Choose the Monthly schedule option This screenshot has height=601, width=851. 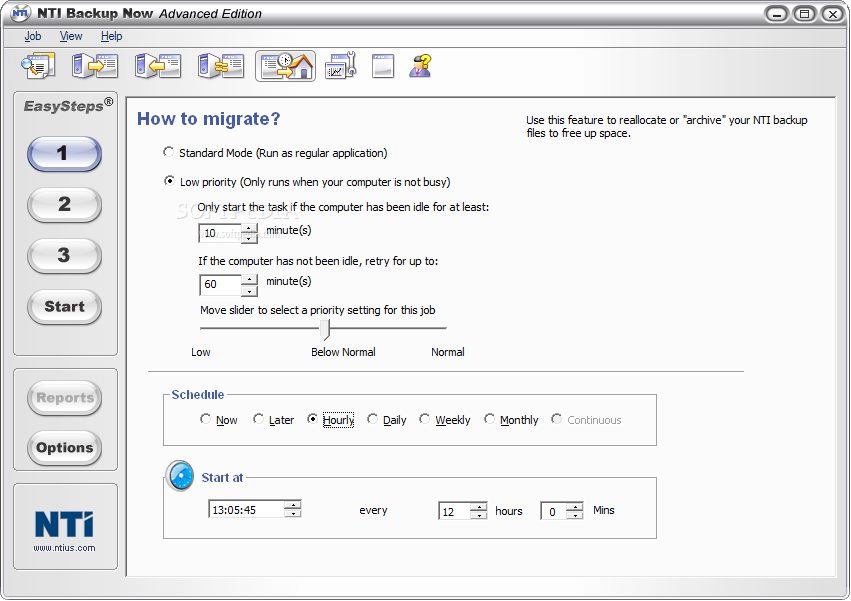490,419
